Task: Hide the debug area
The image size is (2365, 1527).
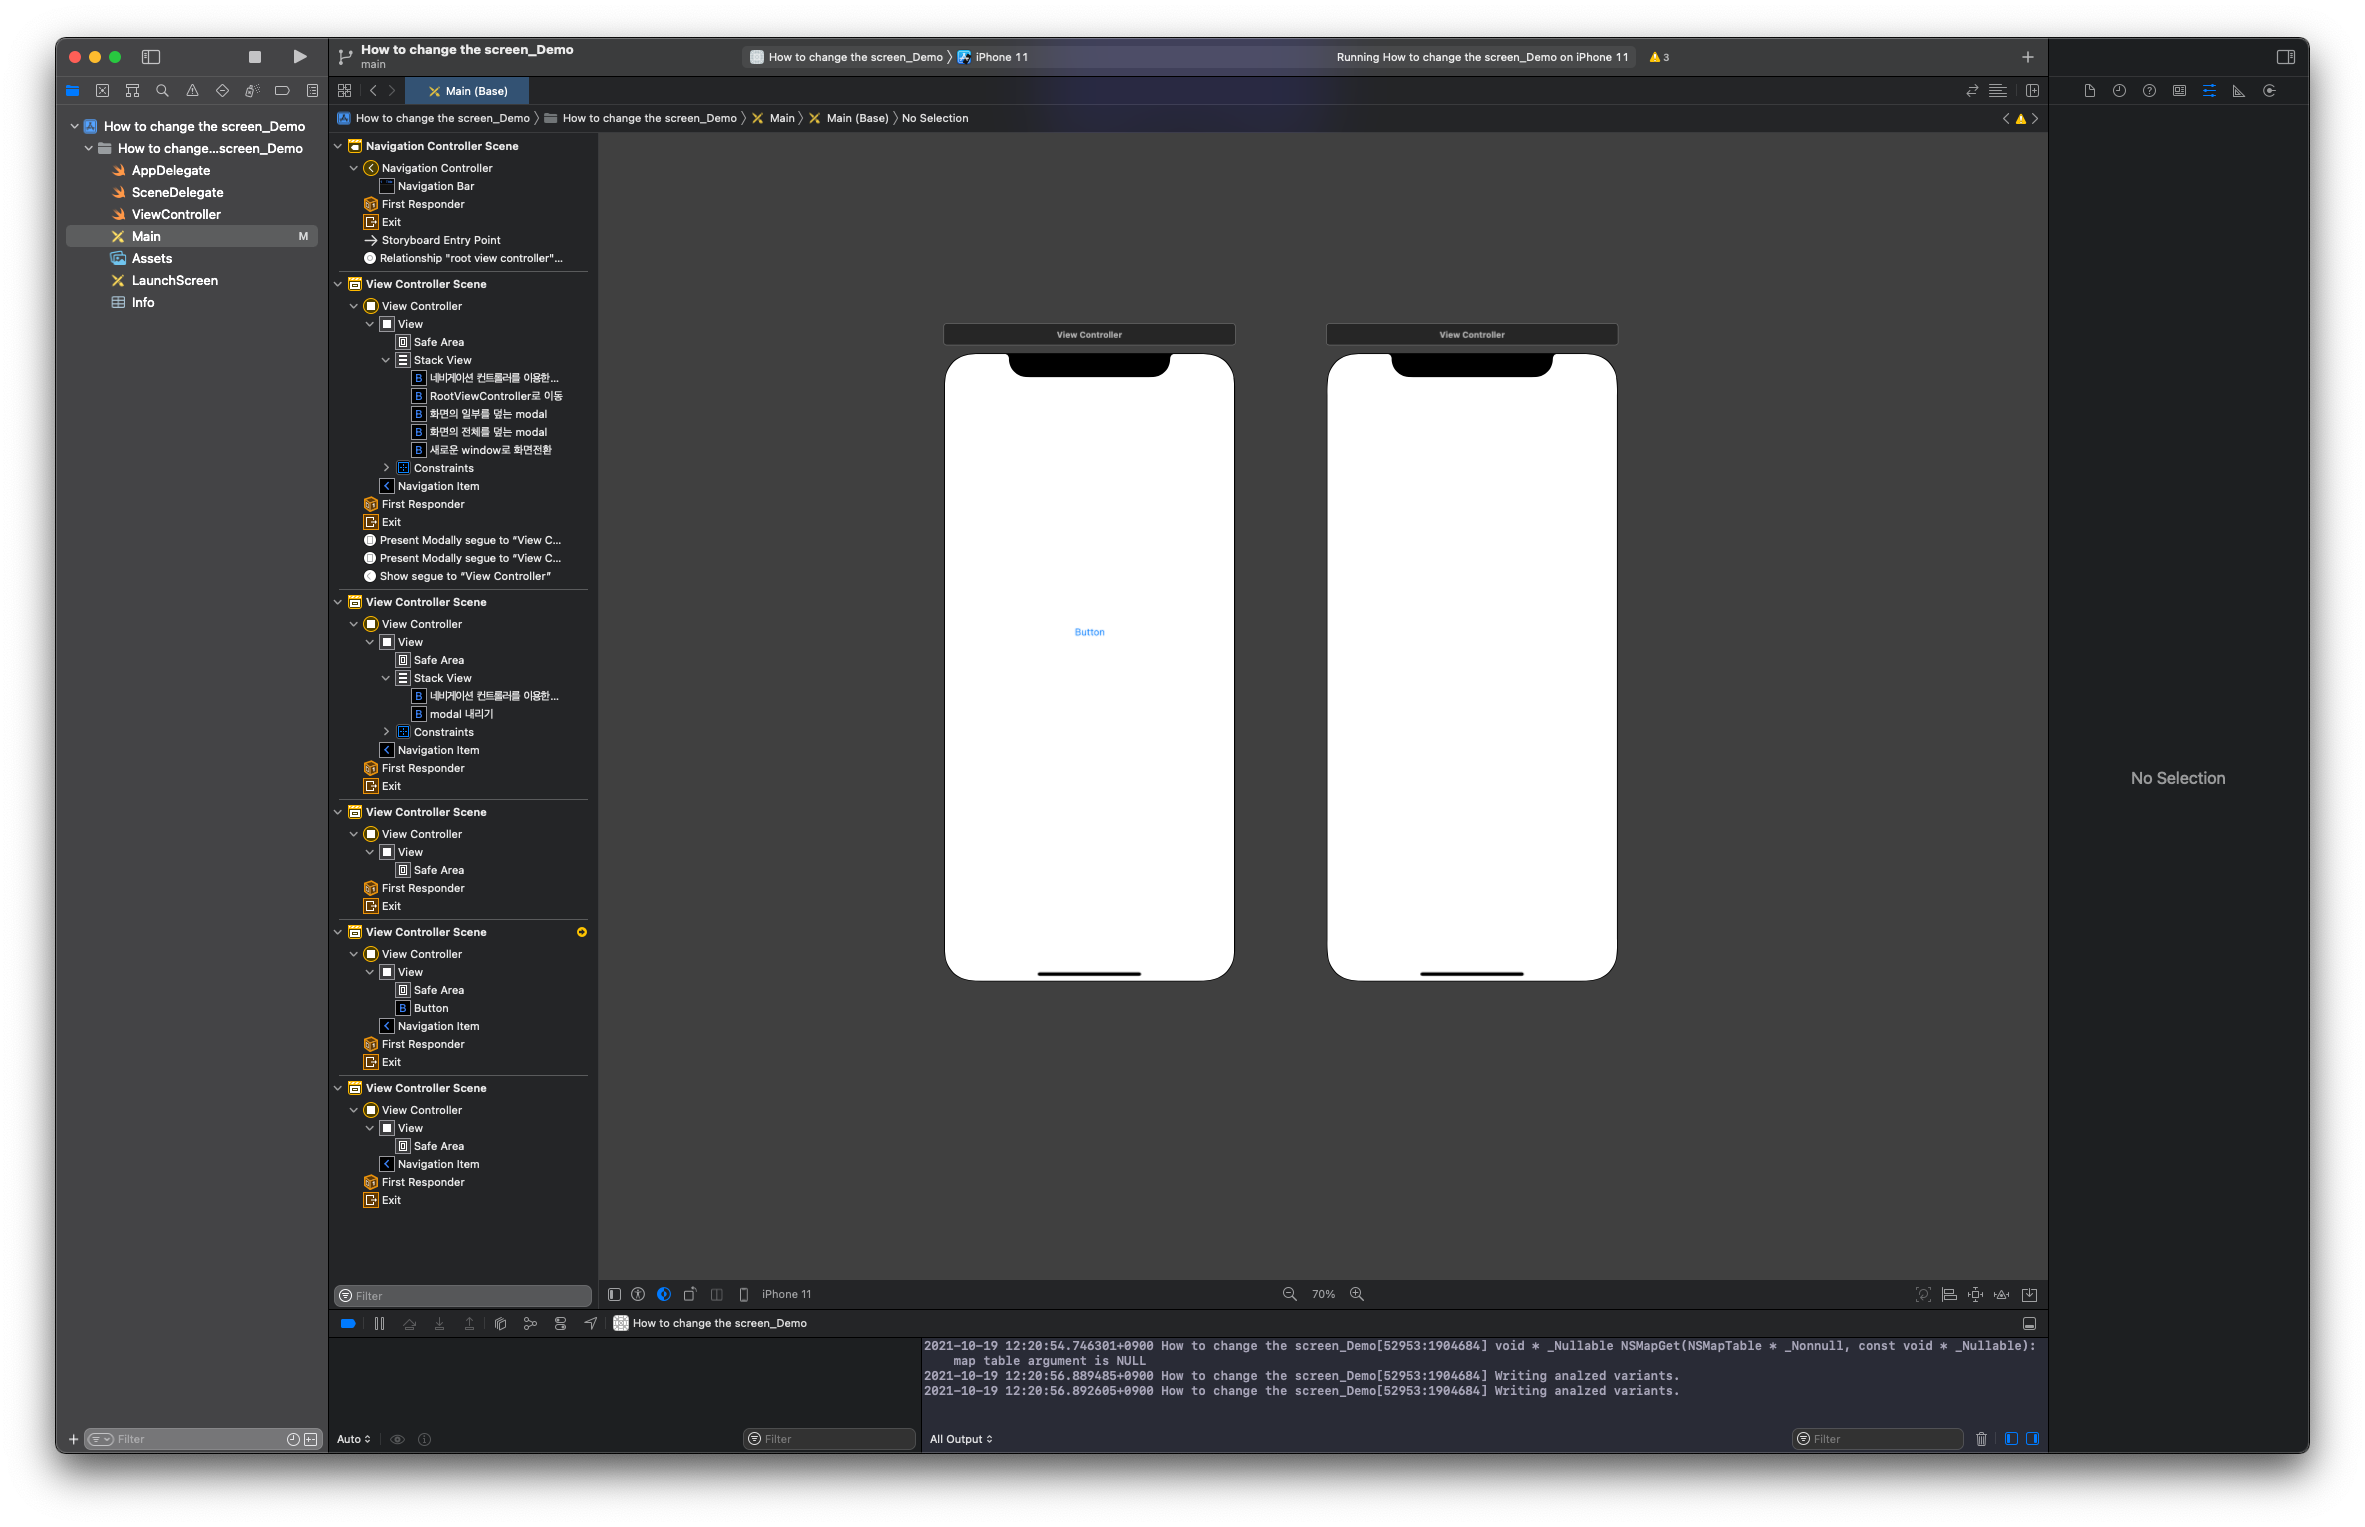Action: (2029, 1324)
